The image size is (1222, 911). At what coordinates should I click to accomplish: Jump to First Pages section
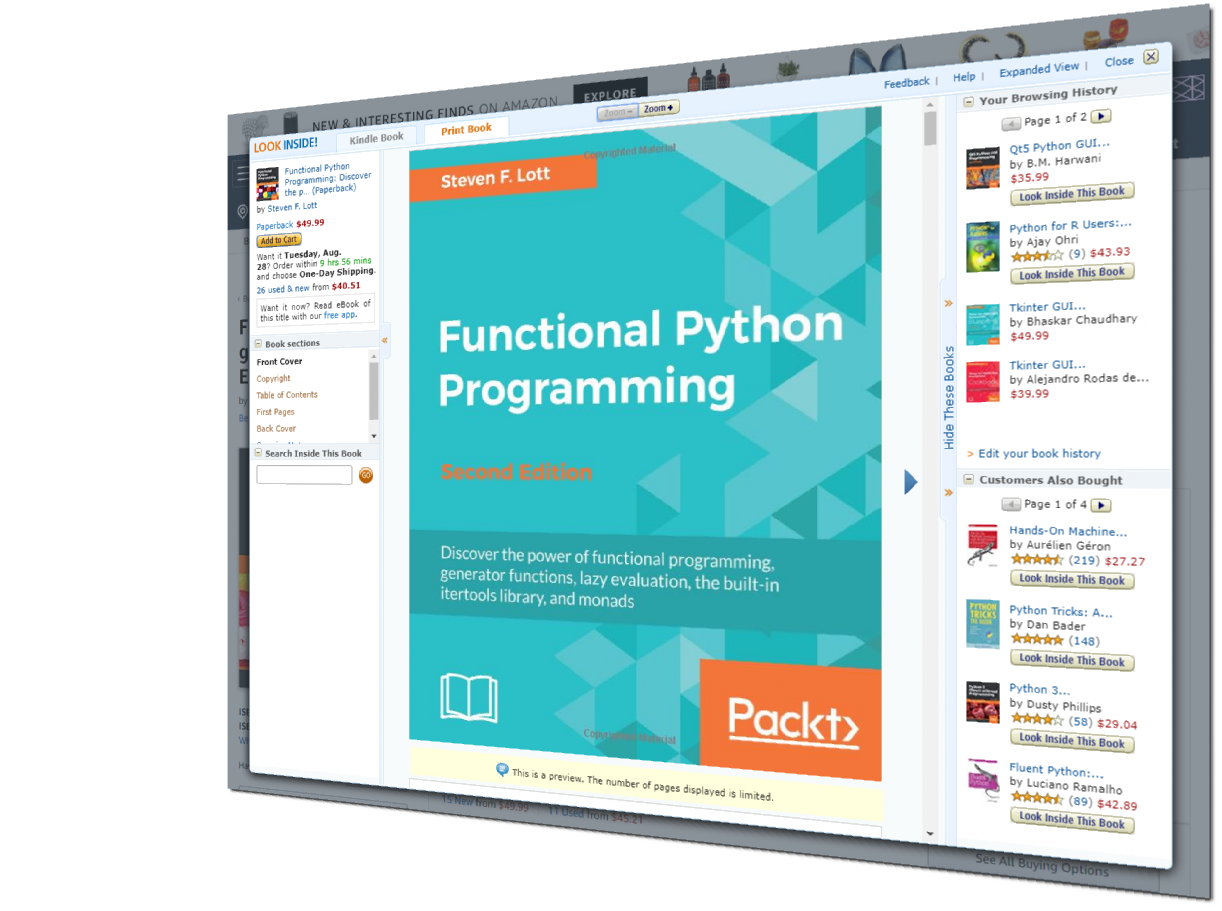click(x=275, y=412)
